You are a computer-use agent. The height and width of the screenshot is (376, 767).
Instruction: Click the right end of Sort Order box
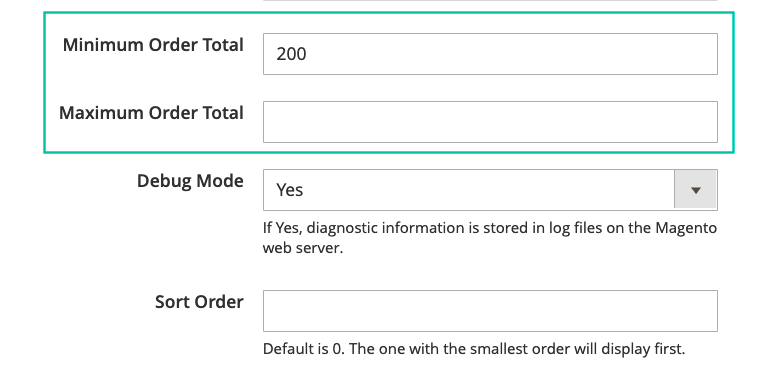(704, 311)
